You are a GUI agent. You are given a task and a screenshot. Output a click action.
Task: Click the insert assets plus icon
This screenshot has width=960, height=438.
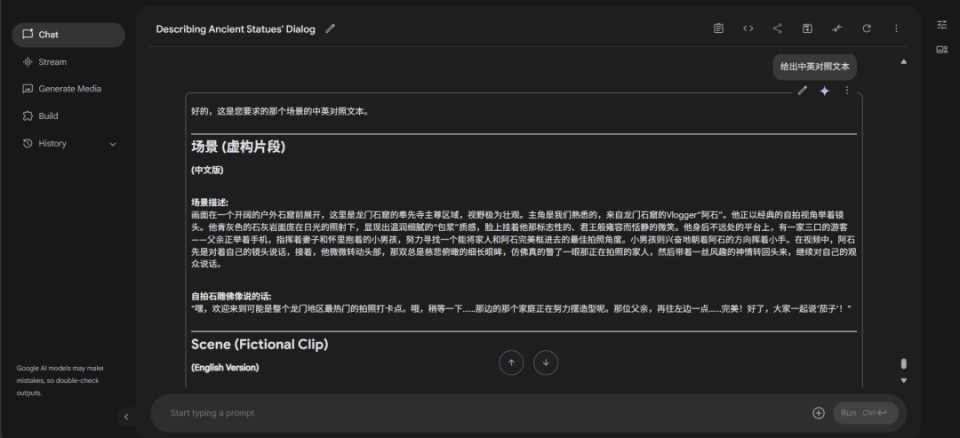[819, 413]
